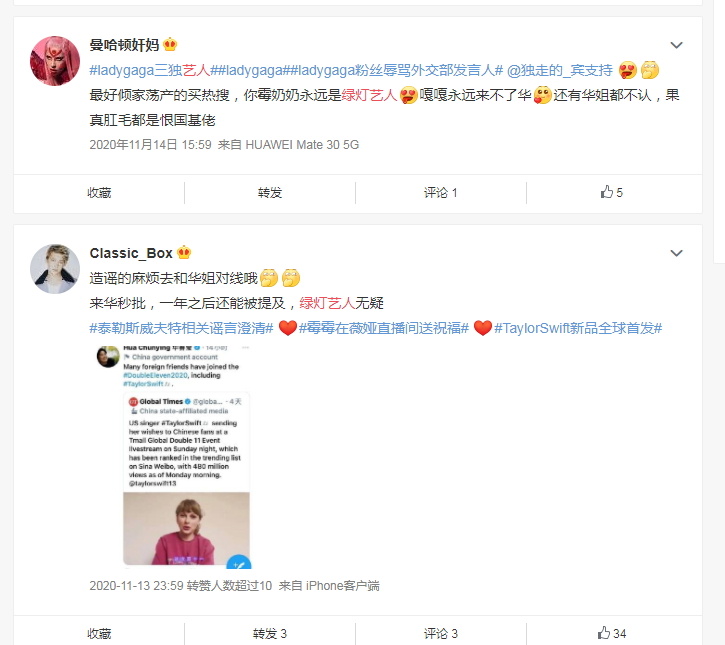Open 曼哈顿奸妈's profile avatar
725x645 pixels.
55,61
